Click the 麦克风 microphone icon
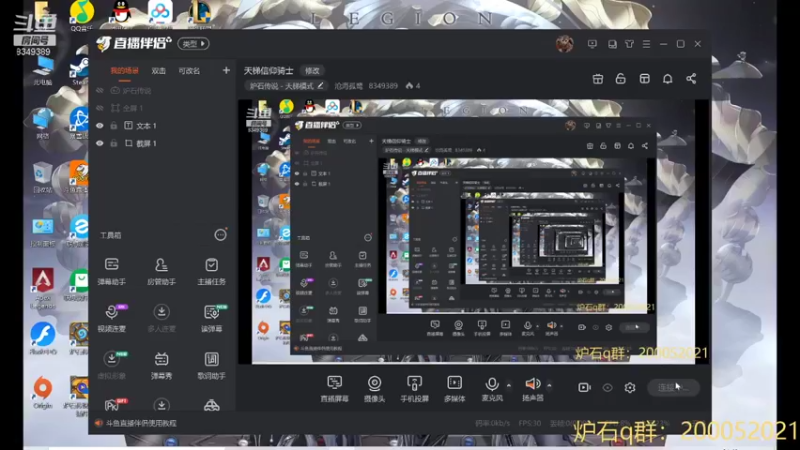This screenshot has width=800, height=450. tap(492, 384)
